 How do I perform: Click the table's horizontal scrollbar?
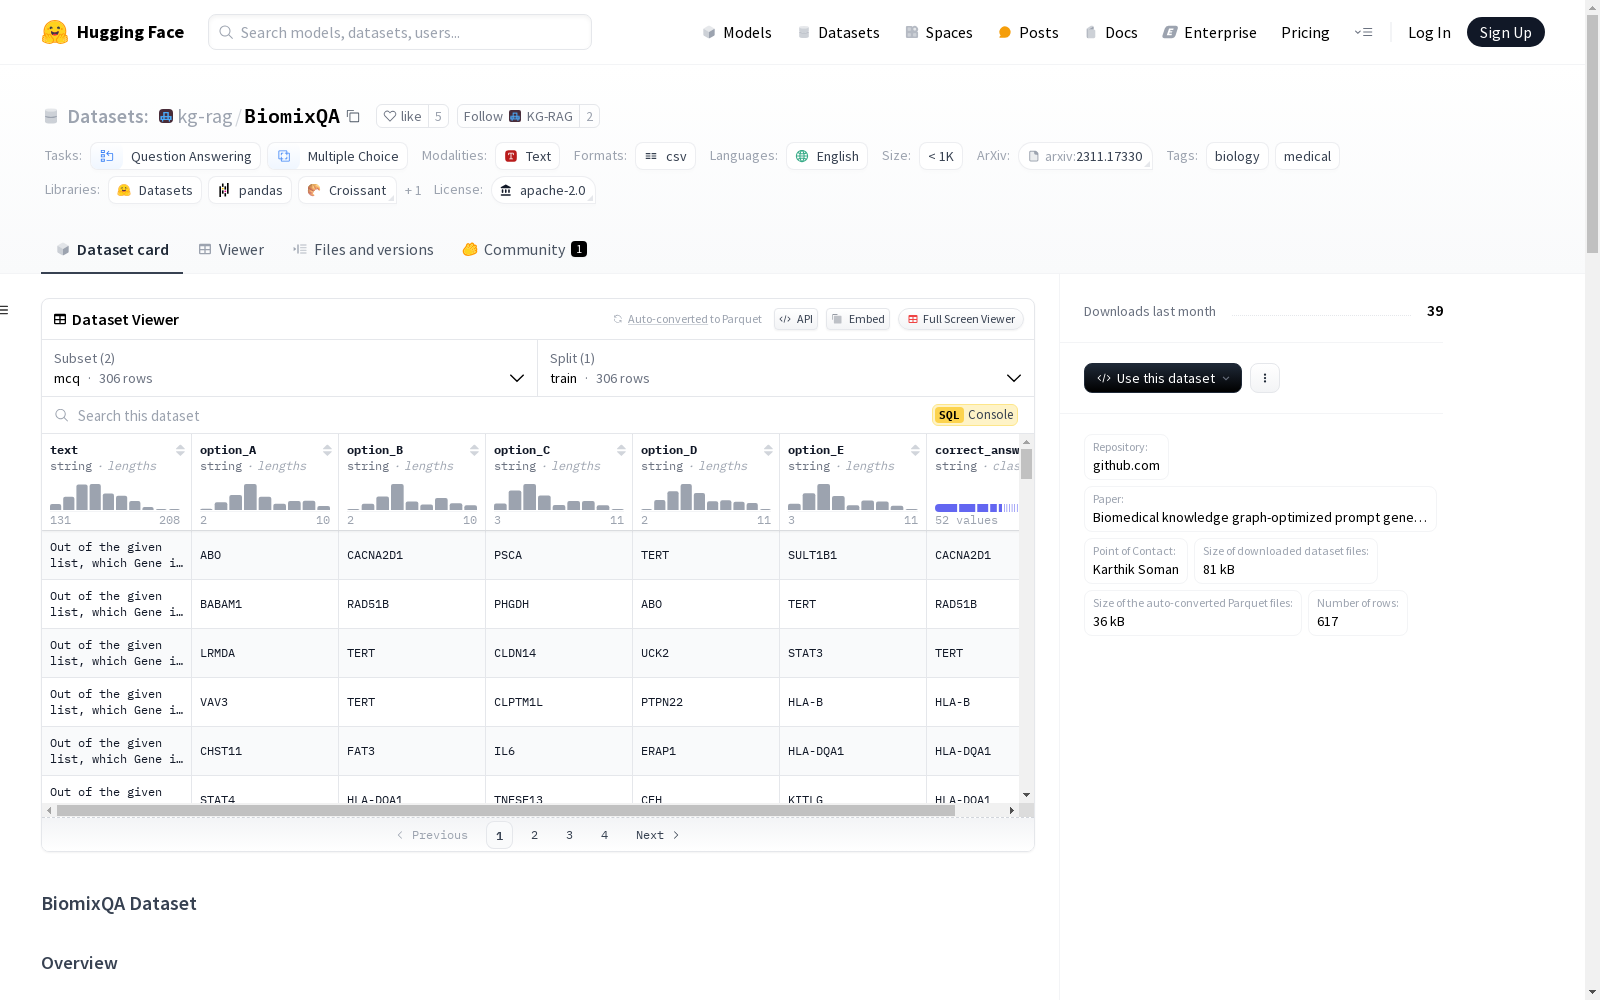tap(506, 810)
